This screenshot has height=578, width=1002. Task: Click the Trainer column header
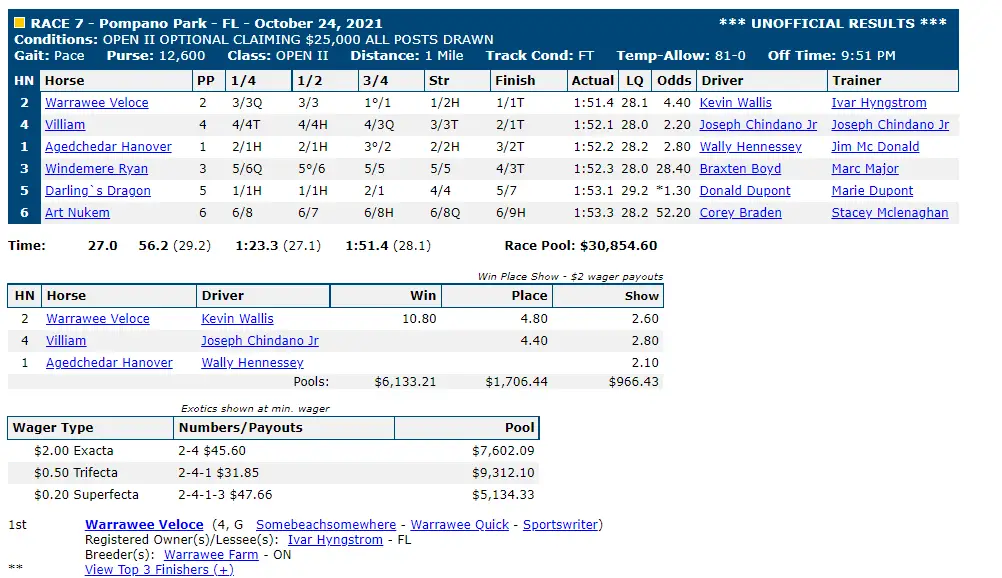point(893,81)
